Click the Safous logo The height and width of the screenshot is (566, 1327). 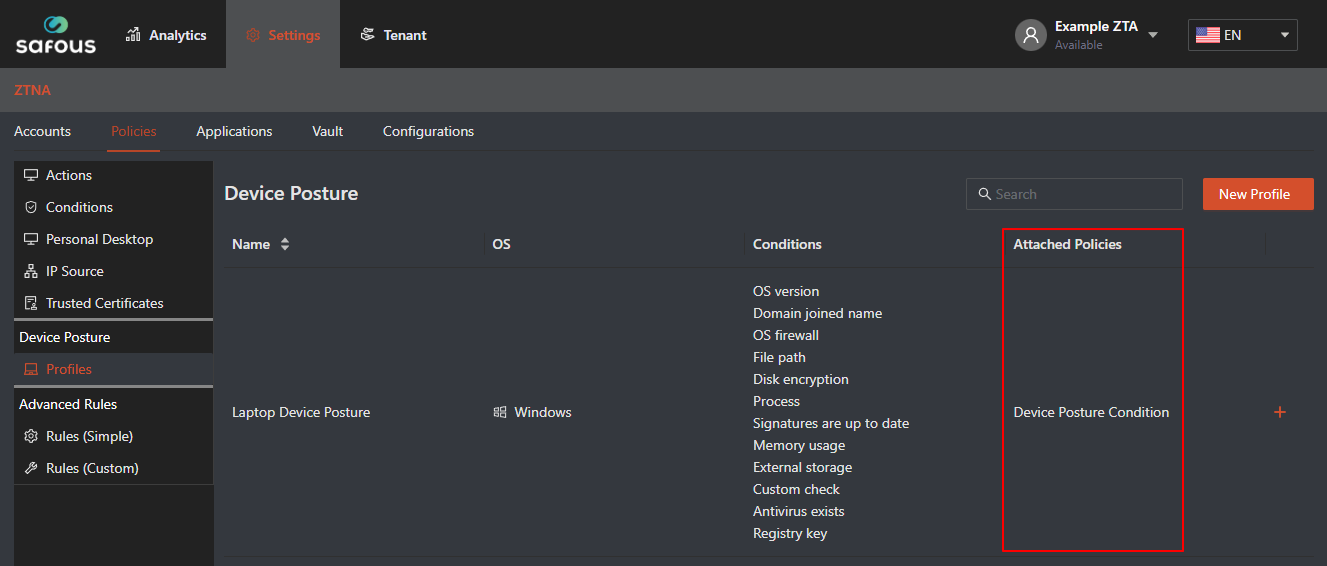[56, 34]
